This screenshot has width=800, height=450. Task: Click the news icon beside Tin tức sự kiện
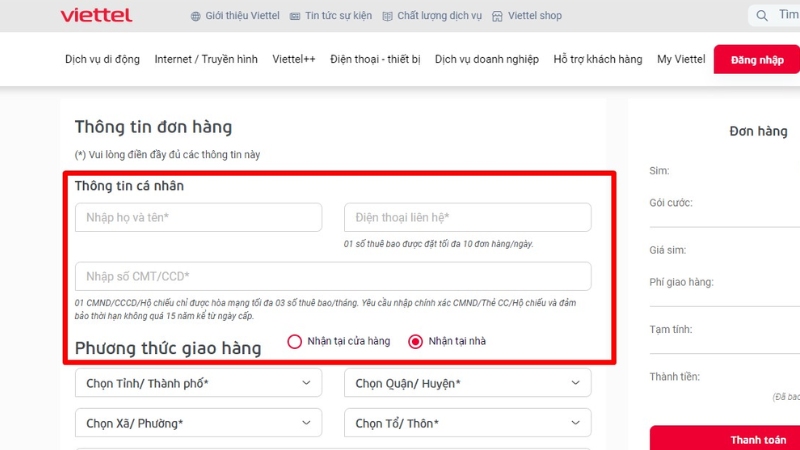pos(295,16)
